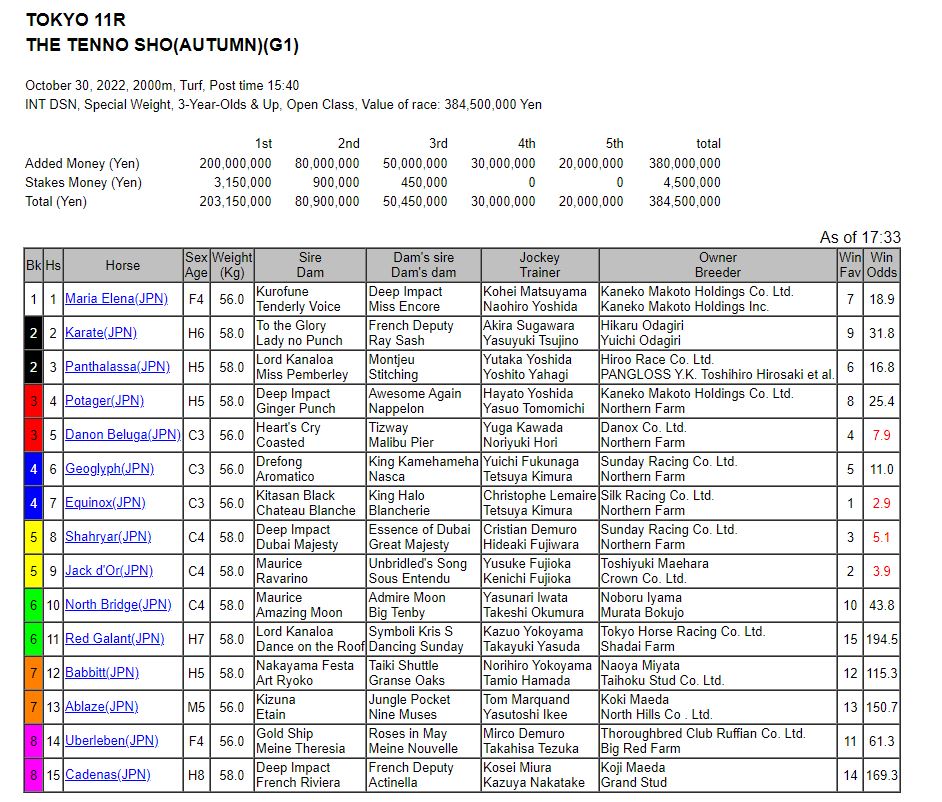Click breeder Shadai Farm
The width and height of the screenshot is (942, 802).
[x=638, y=646]
